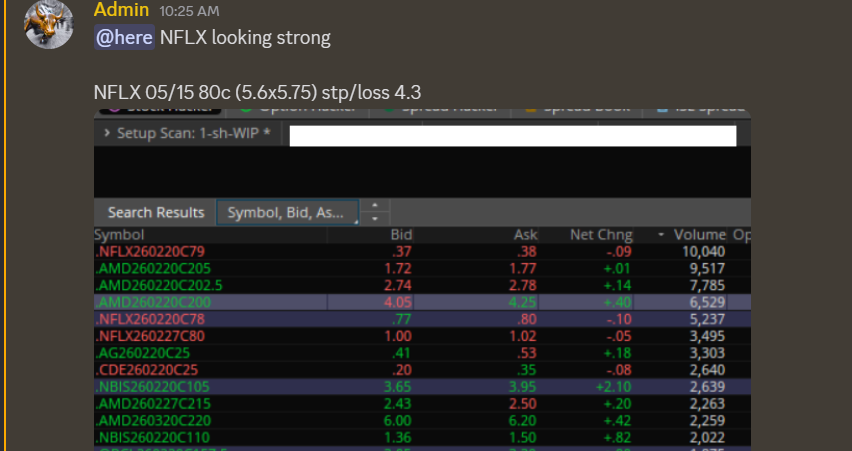Click the +2.10 net change value
Screen dimensions: 852x451
coord(613,387)
